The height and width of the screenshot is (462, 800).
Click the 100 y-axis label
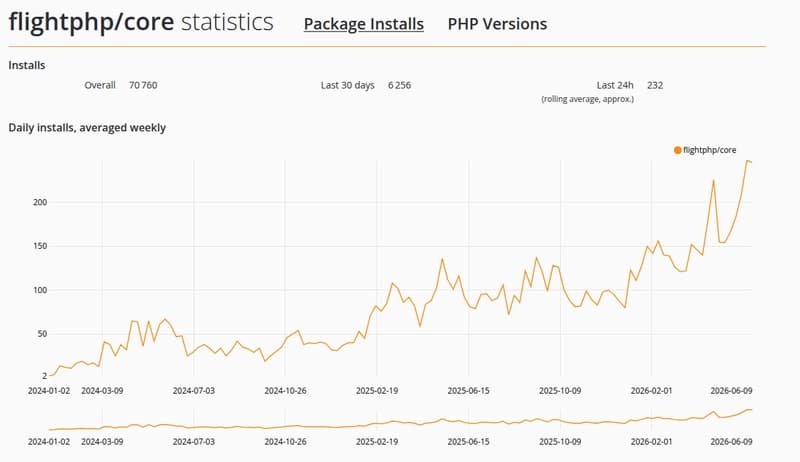point(40,290)
